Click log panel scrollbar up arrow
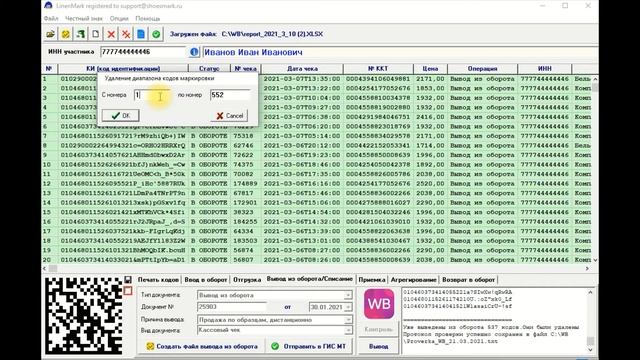This screenshot has width=640, height=360. (590, 292)
